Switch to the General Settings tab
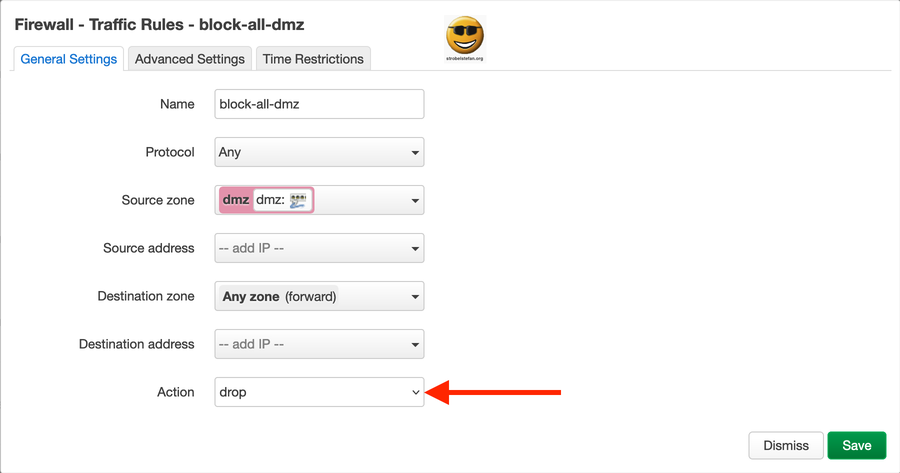The image size is (900, 473). 69,59
